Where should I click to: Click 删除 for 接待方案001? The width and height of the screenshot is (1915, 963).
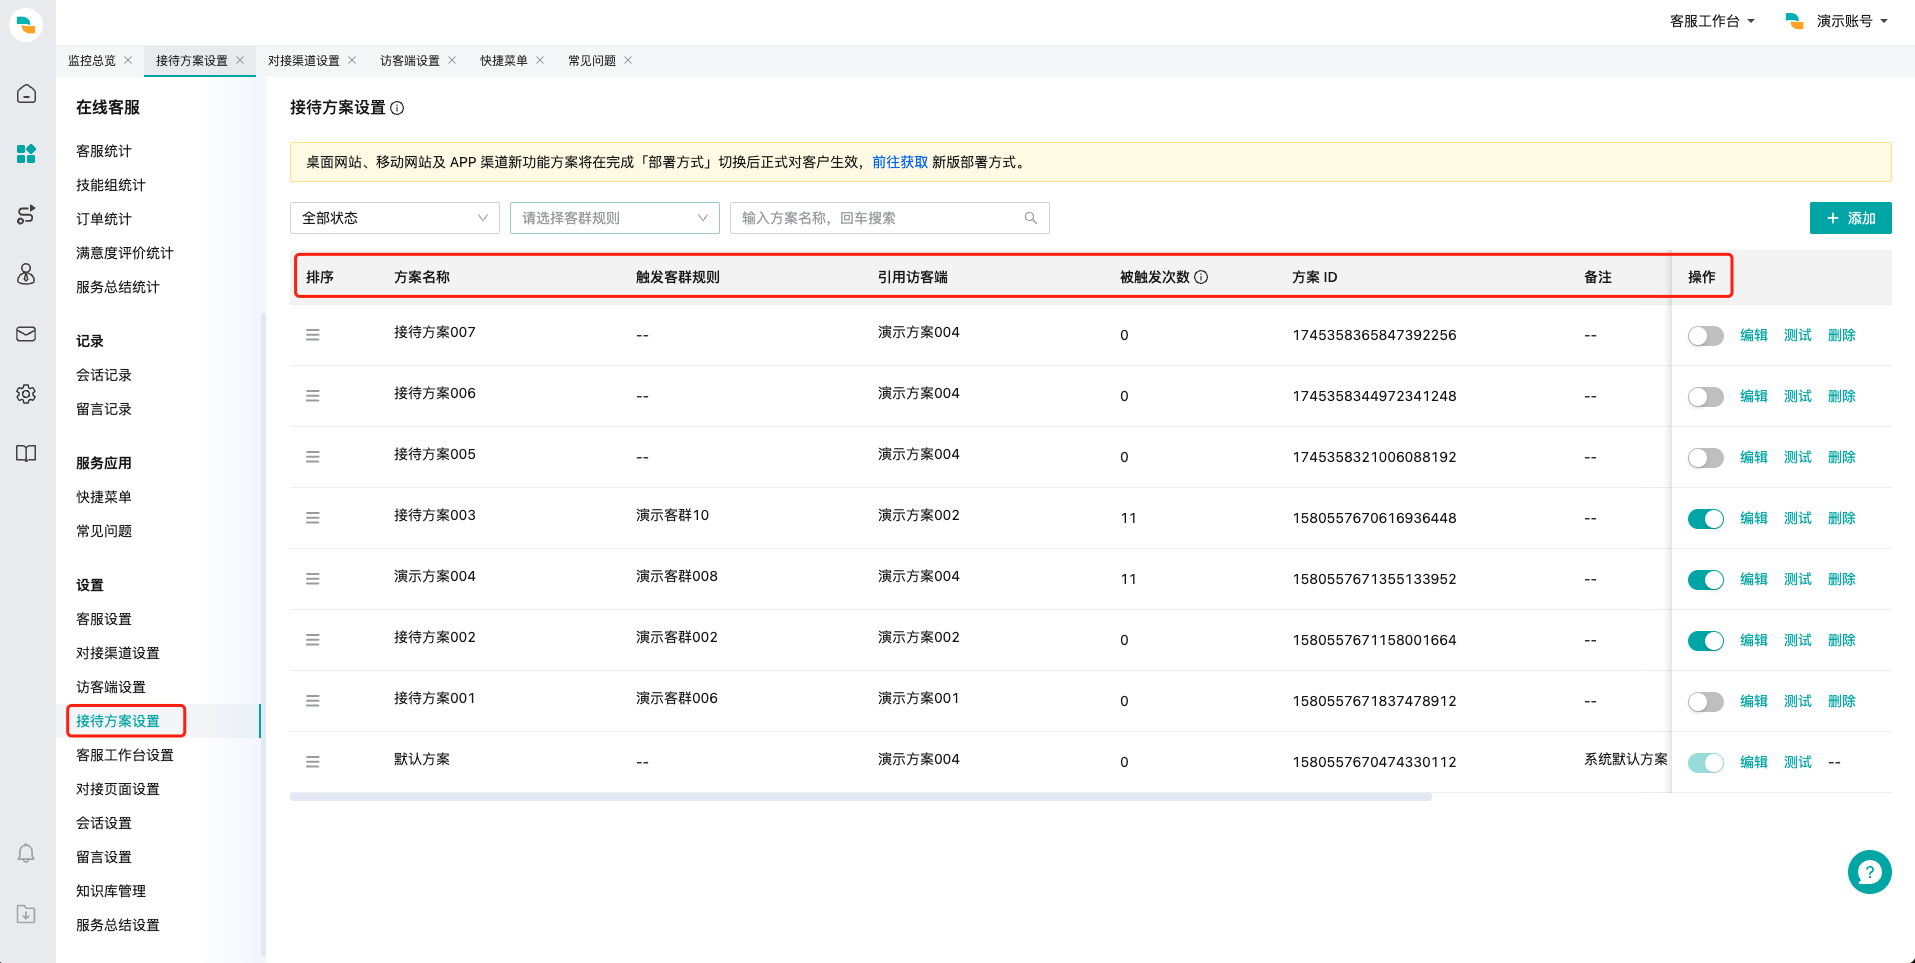[1842, 701]
